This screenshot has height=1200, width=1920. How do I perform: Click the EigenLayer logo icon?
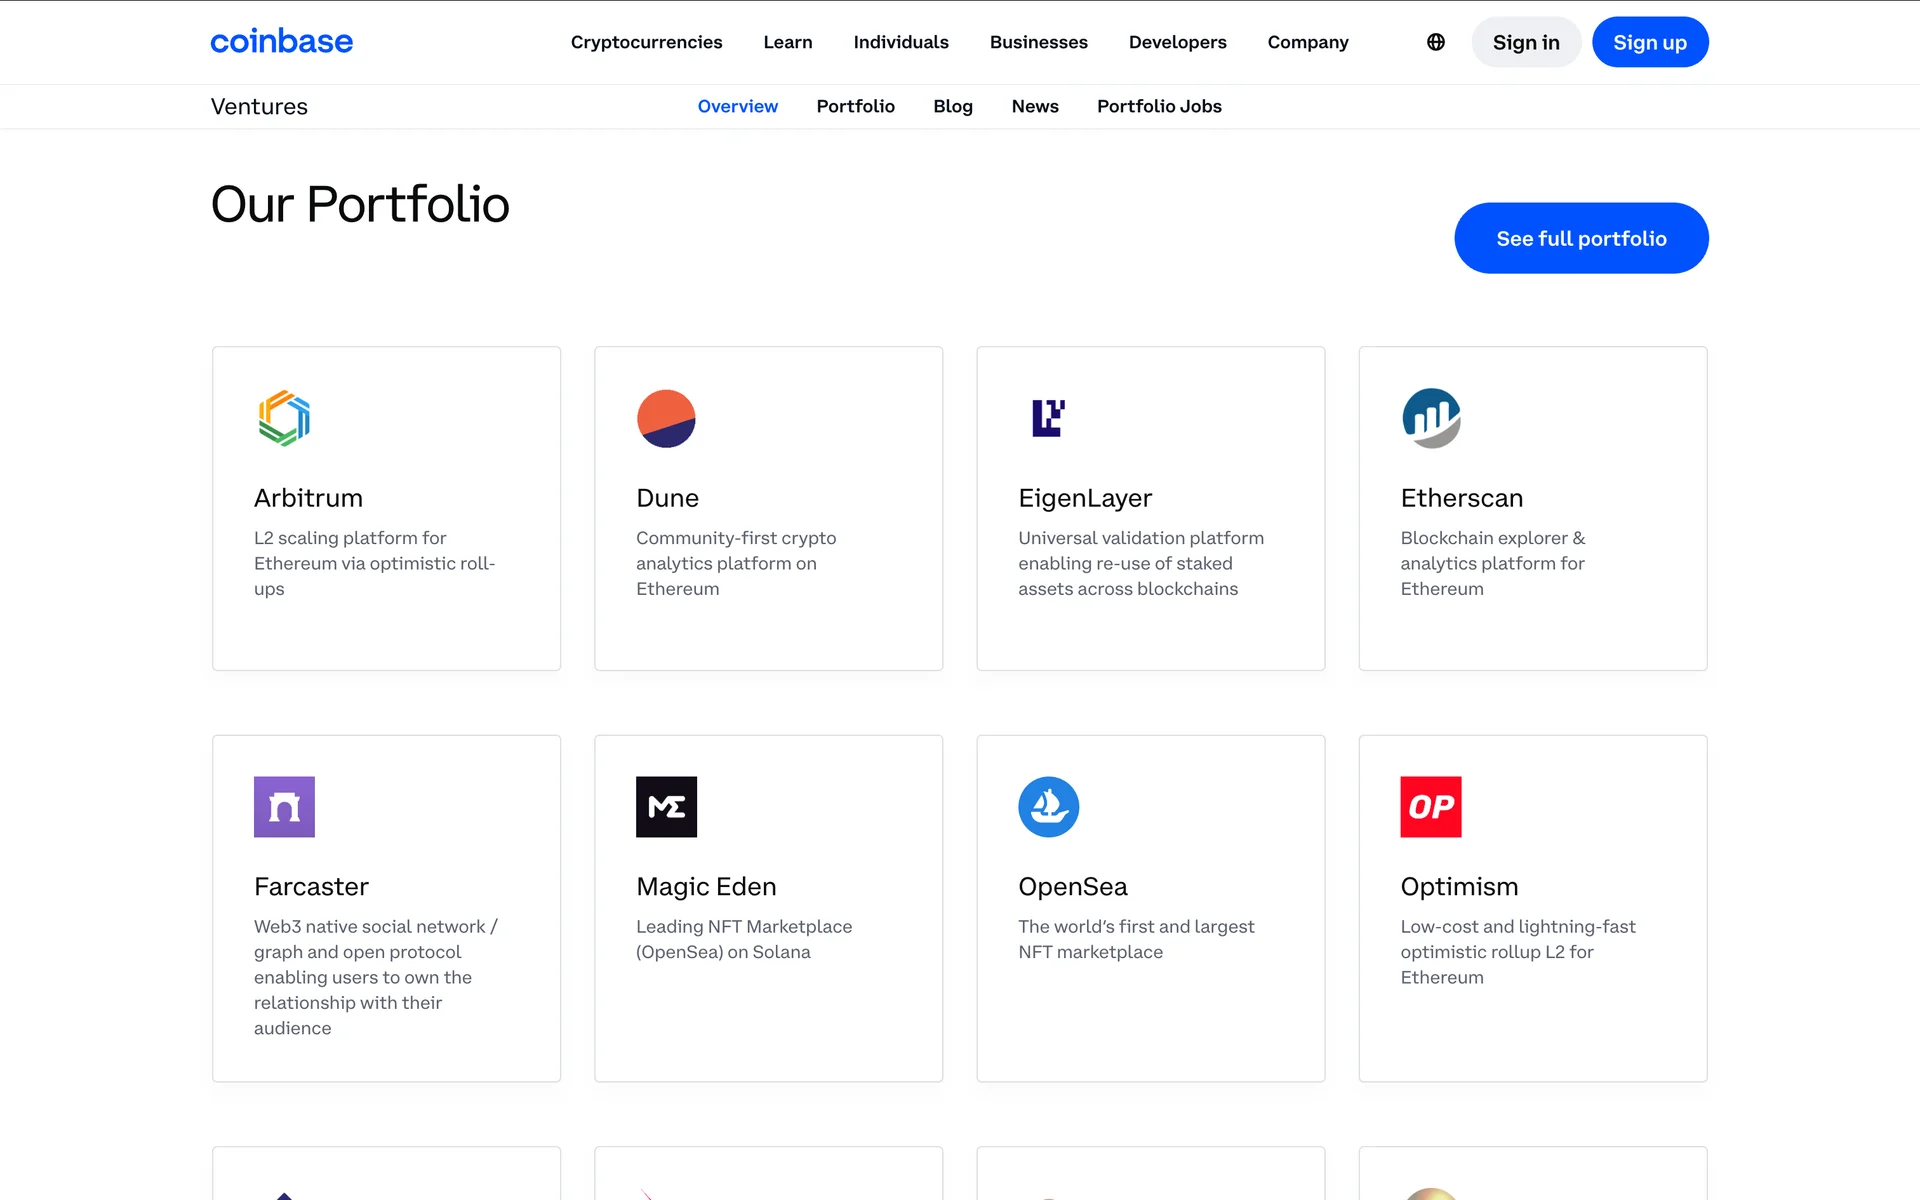point(1048,418)
